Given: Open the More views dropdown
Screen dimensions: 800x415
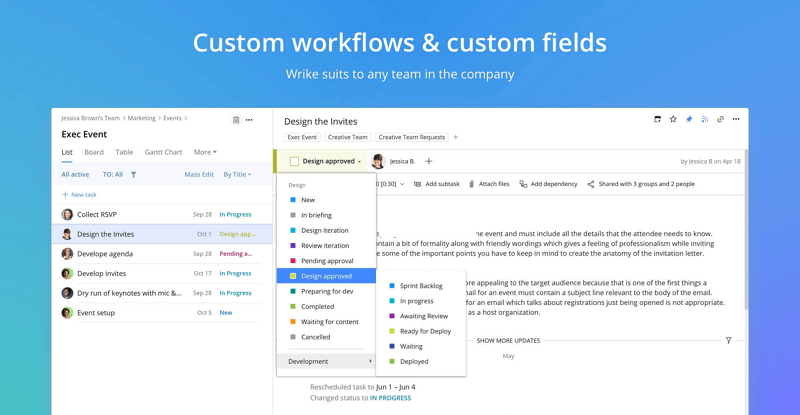Looking at the screenshot, I should (204, 152).
